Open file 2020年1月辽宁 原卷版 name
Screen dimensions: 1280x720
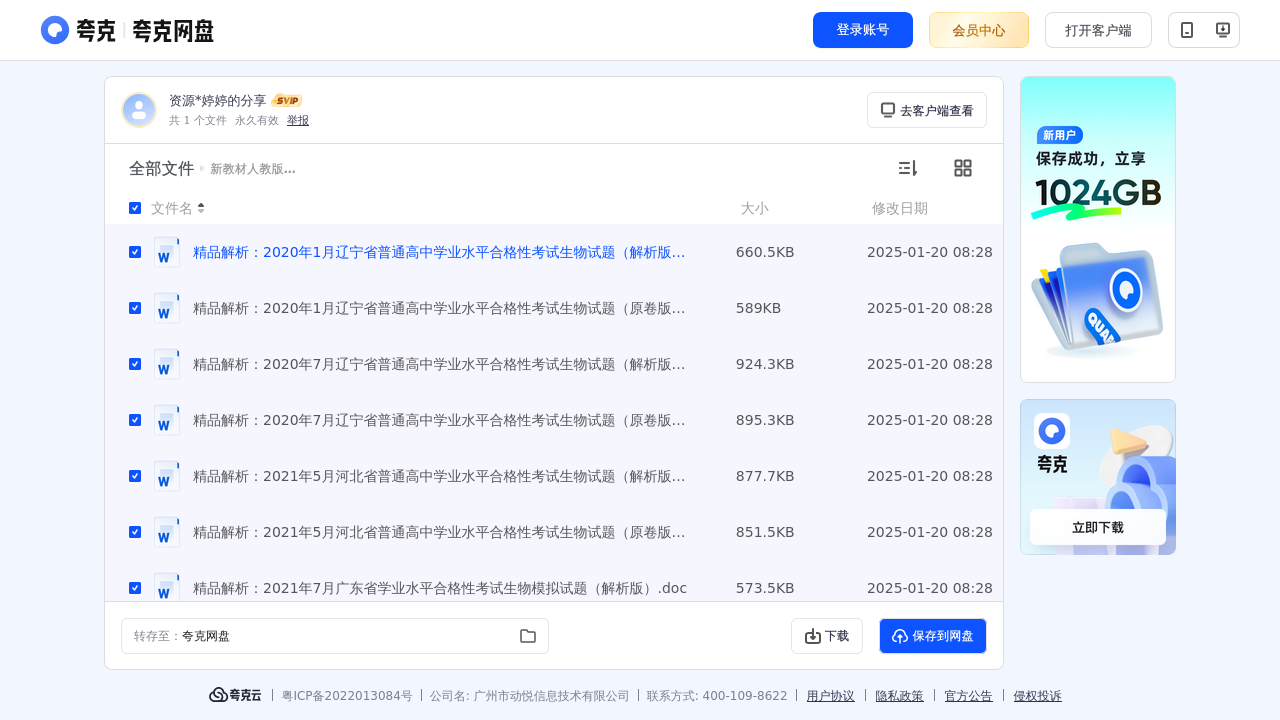(439, 308)
